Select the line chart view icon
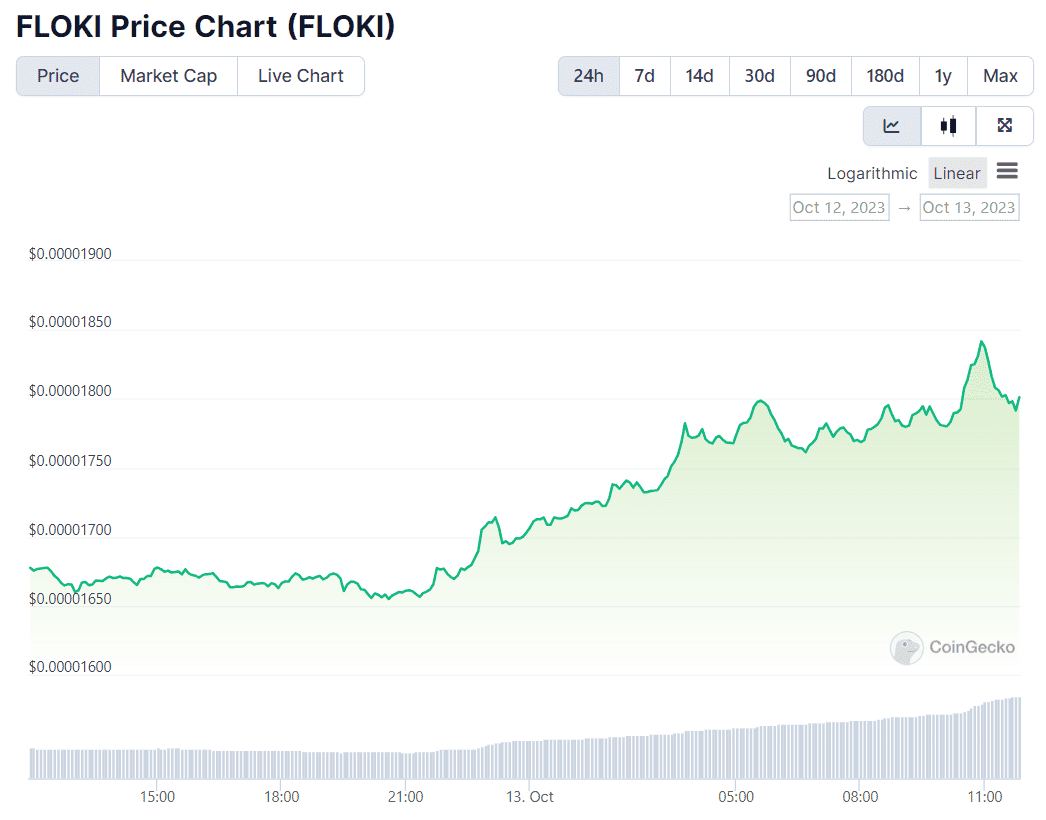This screenshot has height=820, width=1046. (x=891, y=126)
